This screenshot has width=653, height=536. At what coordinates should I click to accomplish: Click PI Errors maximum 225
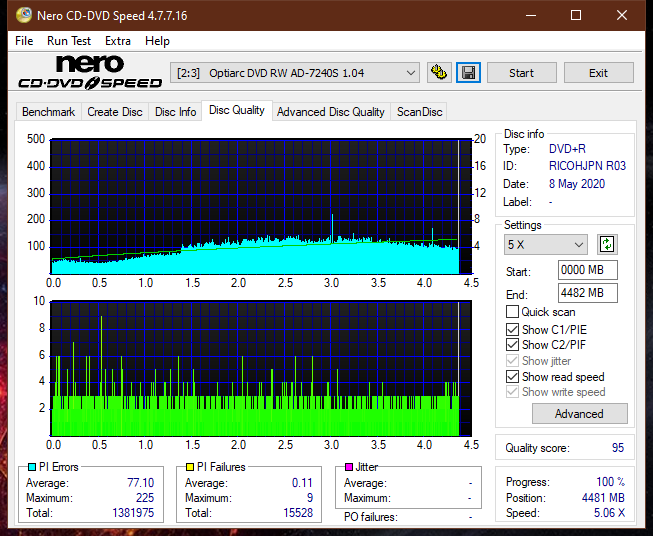pyautogui.click(x=145, y=498)
